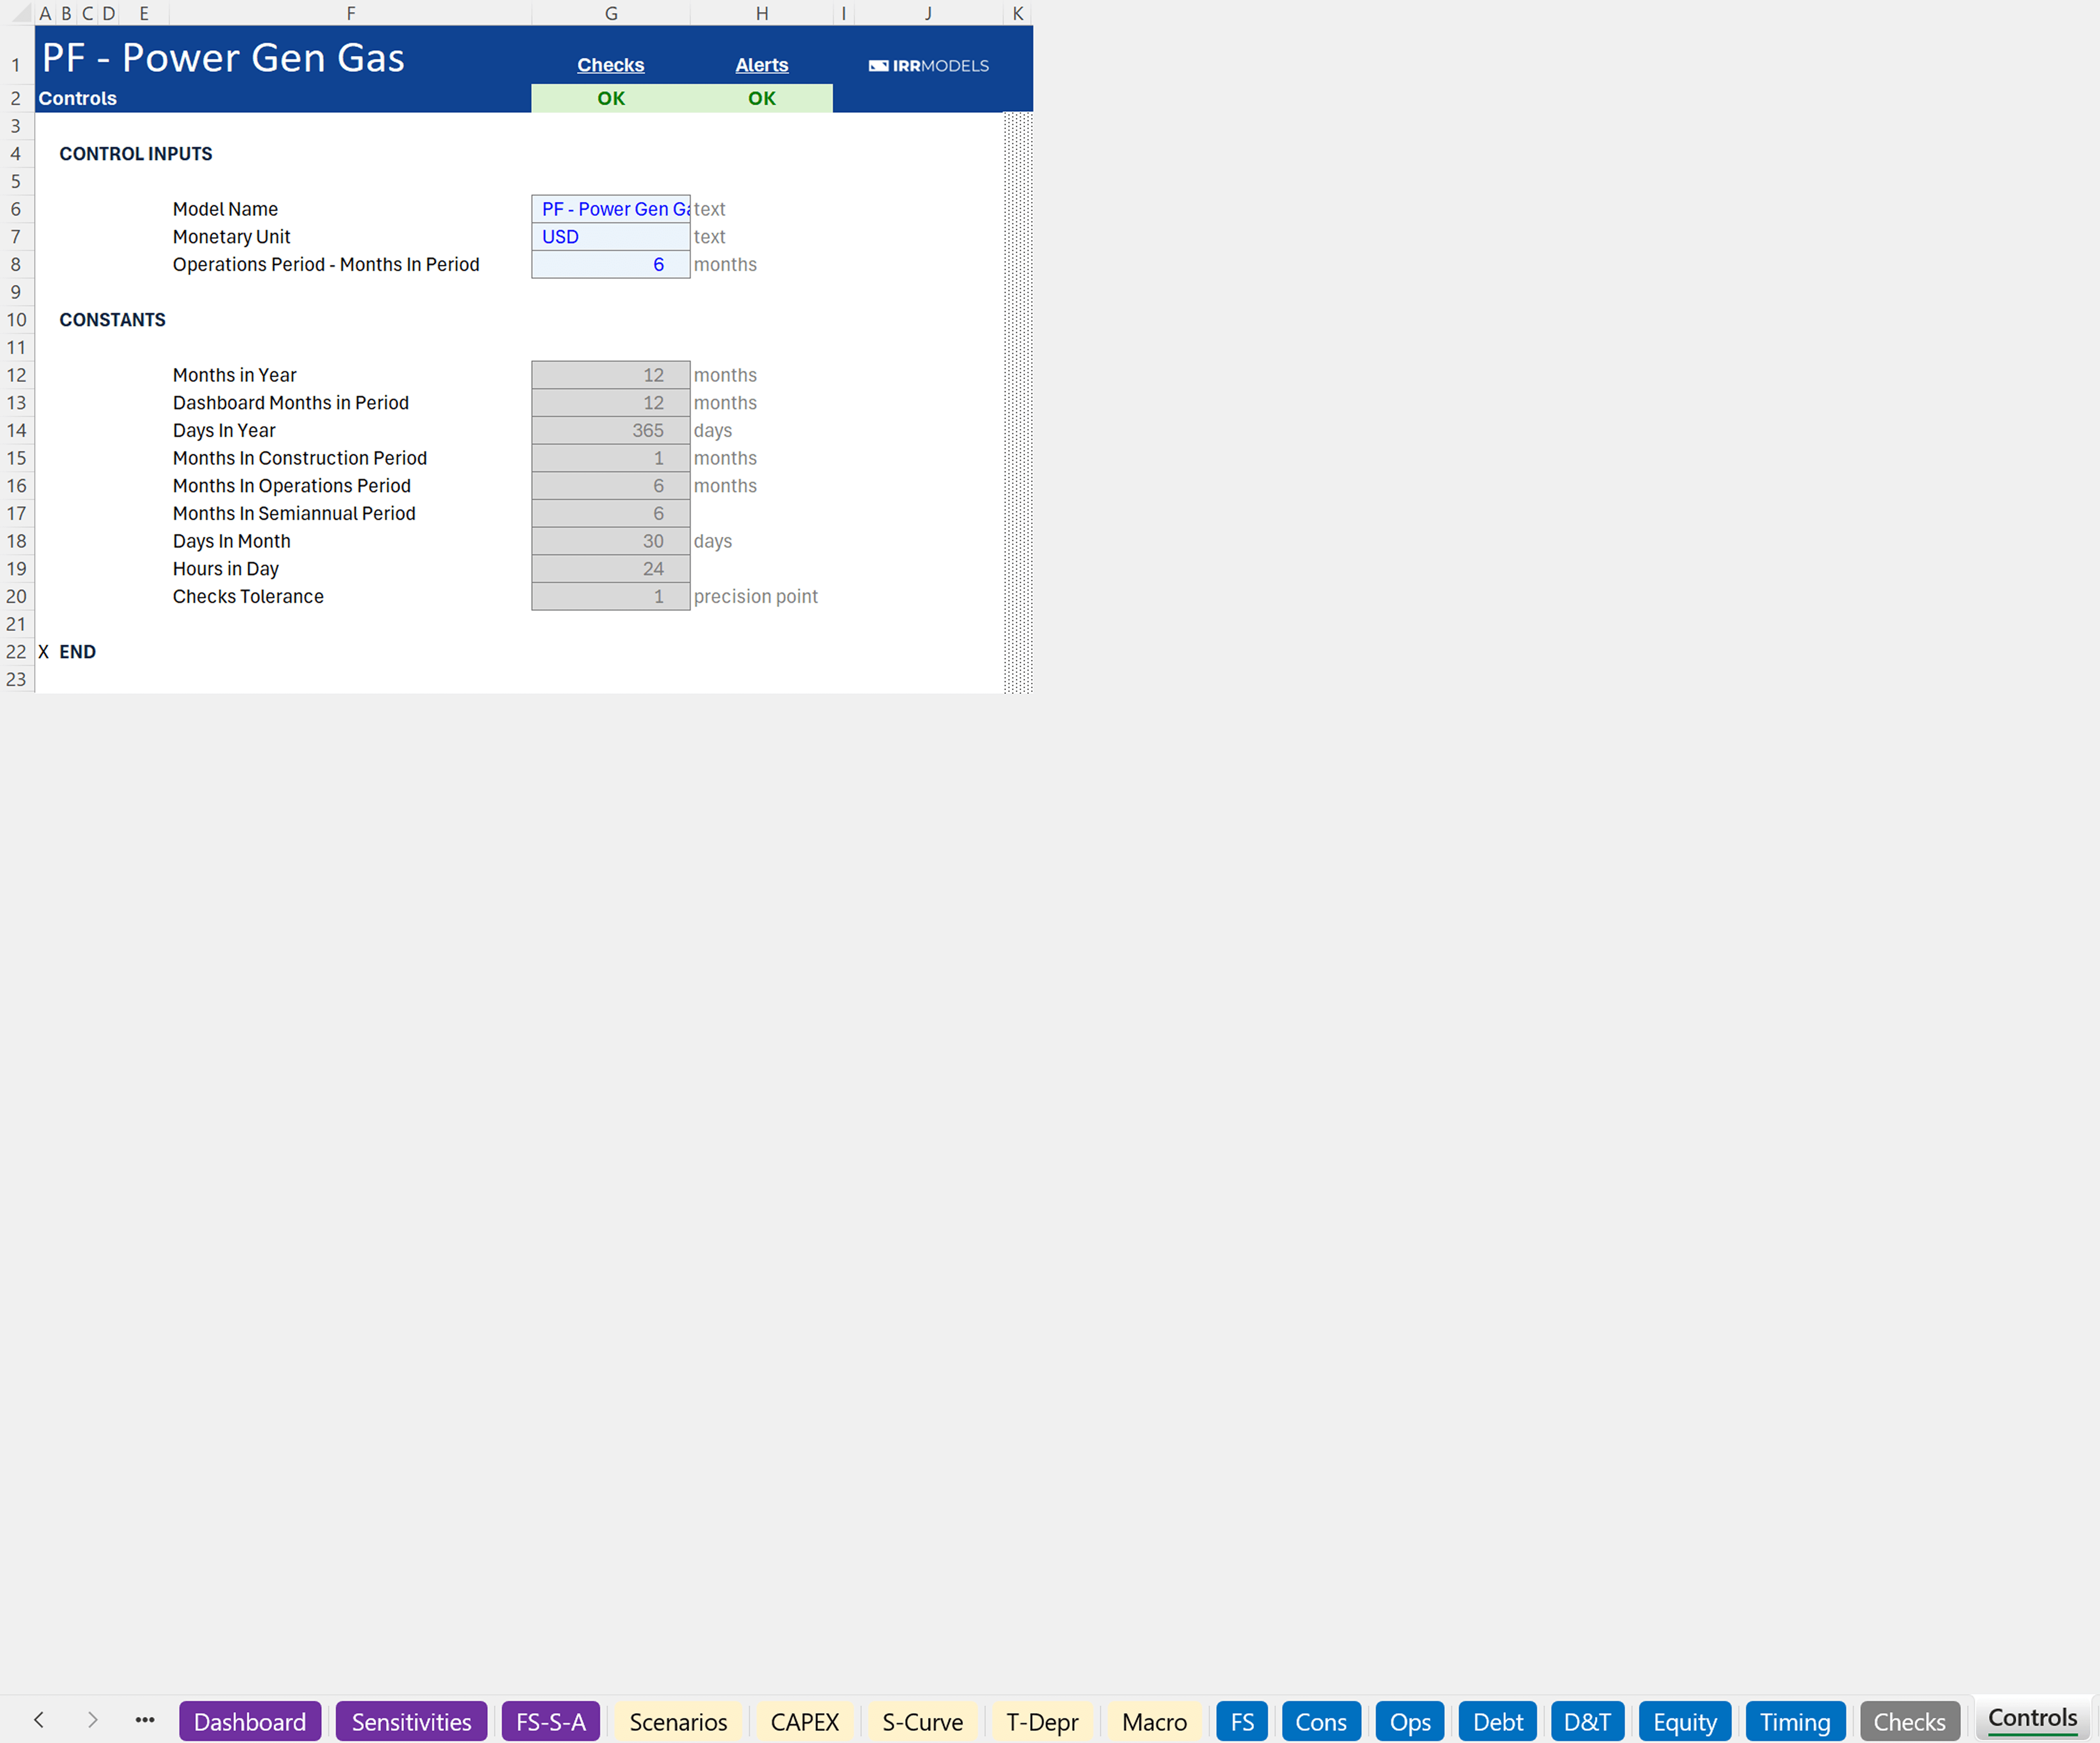Viewport: 2100px width, 1743px height.
Task: Go to the FS-S-A tab
Action: [550, 1721]
